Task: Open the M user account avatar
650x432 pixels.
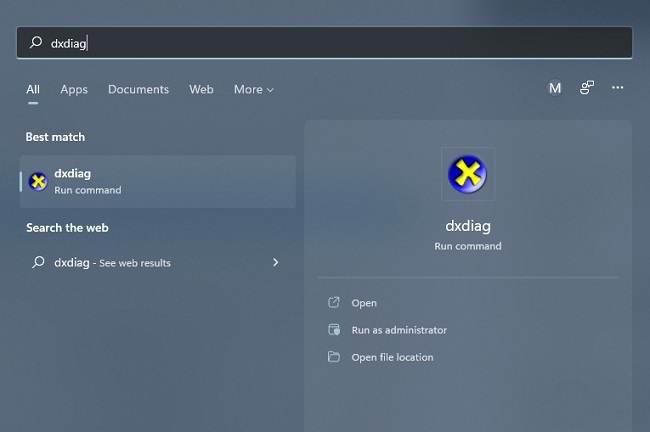Action: tap(555, 88)
